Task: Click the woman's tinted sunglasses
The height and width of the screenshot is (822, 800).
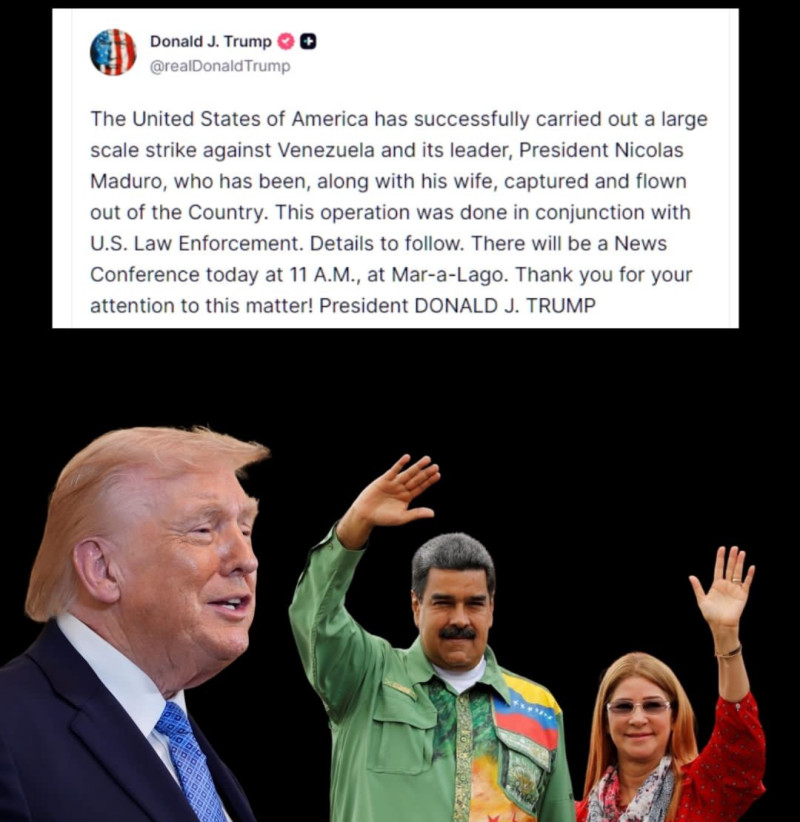Action: (x=639, y=707)
